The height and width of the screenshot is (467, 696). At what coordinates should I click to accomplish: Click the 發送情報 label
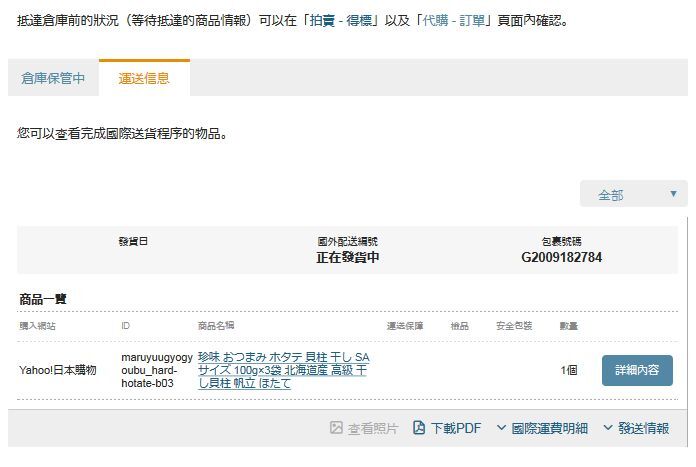click(x=643, y=428)
